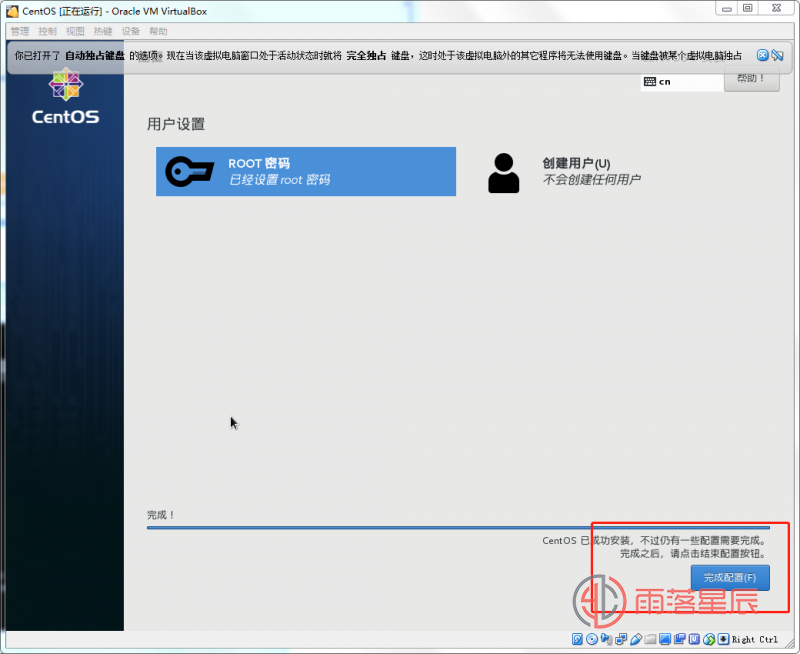Click the display settings status icon
Image resolution: width=800 pixels, height=654 pixels.
pyautogui.click(x=665, y=639)
